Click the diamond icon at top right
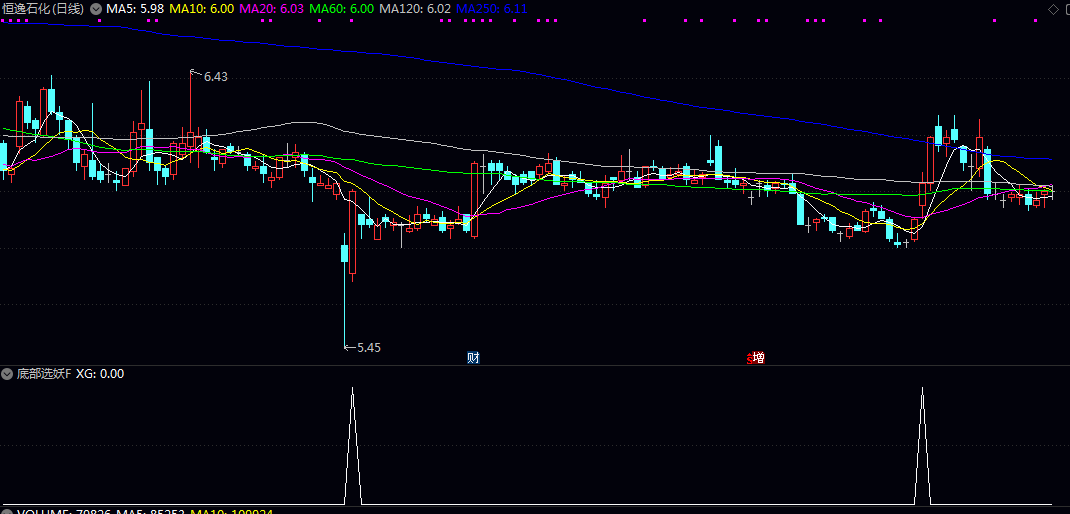This screenshot has width=1070, height=514. click(1052, 9)
